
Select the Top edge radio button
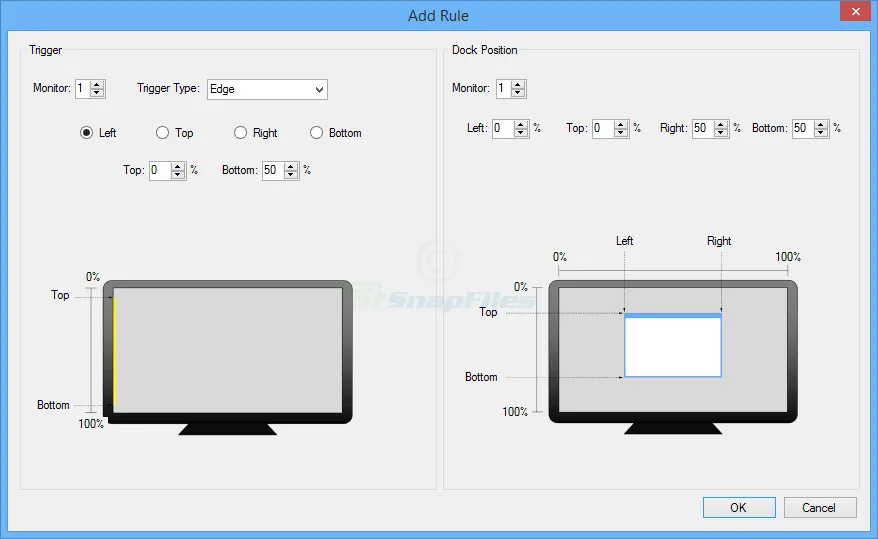pyautogui.click(x=162, y=133)
